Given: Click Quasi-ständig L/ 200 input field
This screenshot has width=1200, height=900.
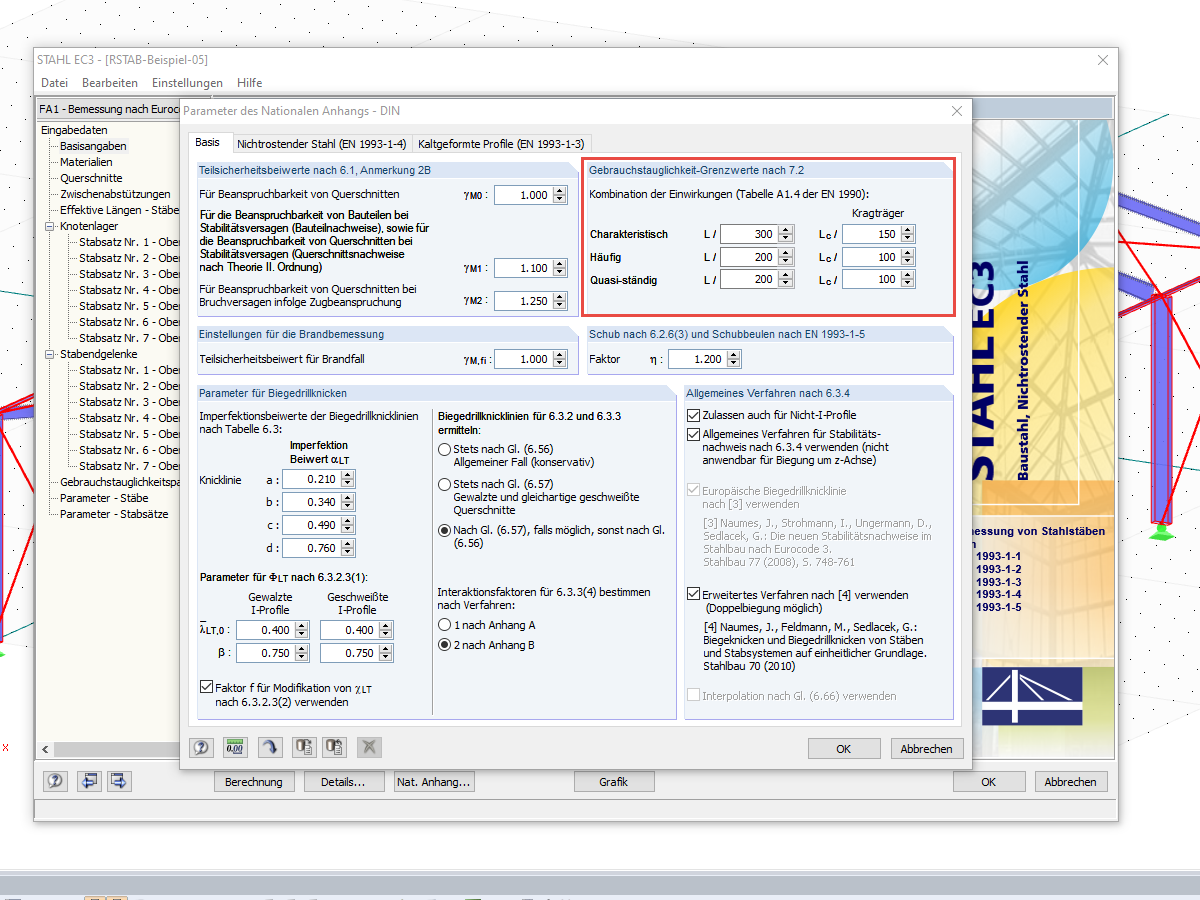Looking at the screenshot, I should click(x=749, y=280).
